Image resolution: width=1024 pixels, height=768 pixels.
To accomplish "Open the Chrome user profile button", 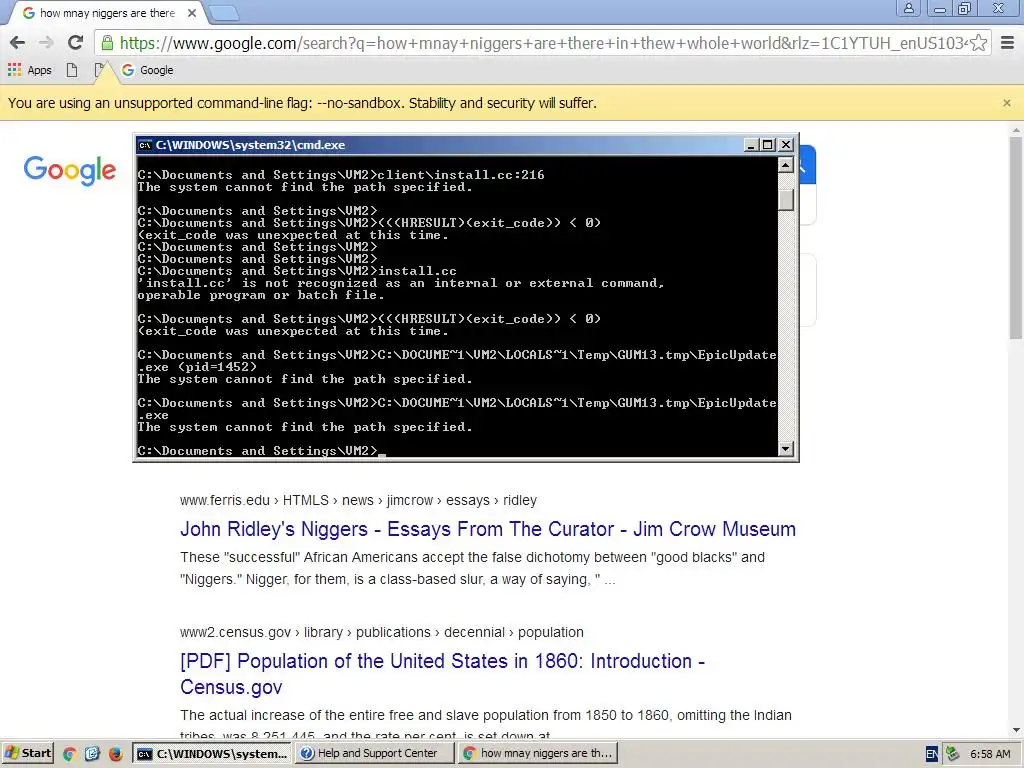I will [x=908, y=8].
